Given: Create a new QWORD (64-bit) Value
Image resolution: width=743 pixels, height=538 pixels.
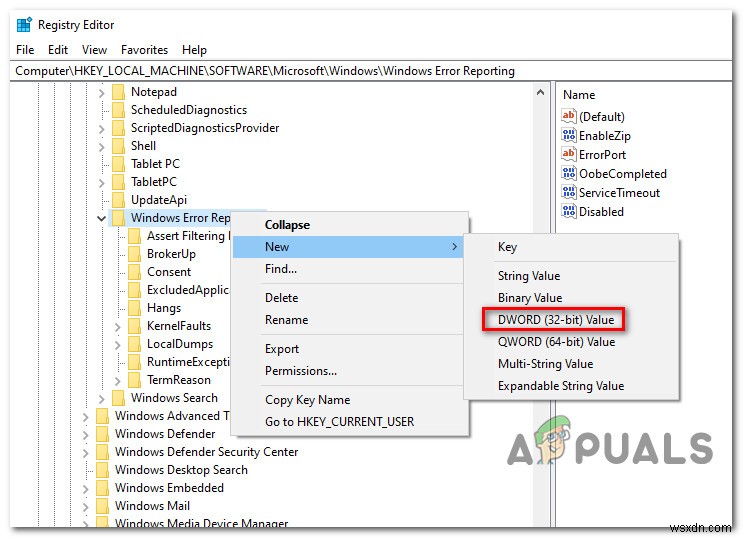Looking at the screenshot, I should [571, 342].
